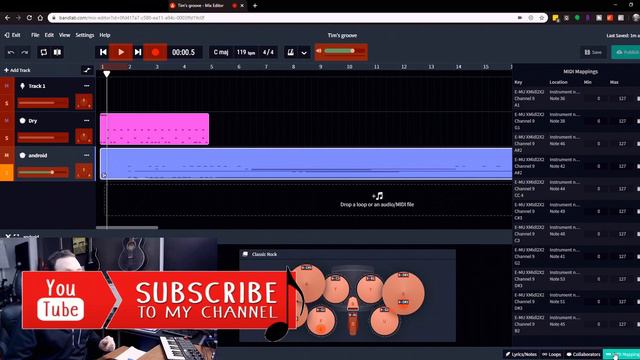
Task: Toggle the automation view button
Action: coord(87,70)
